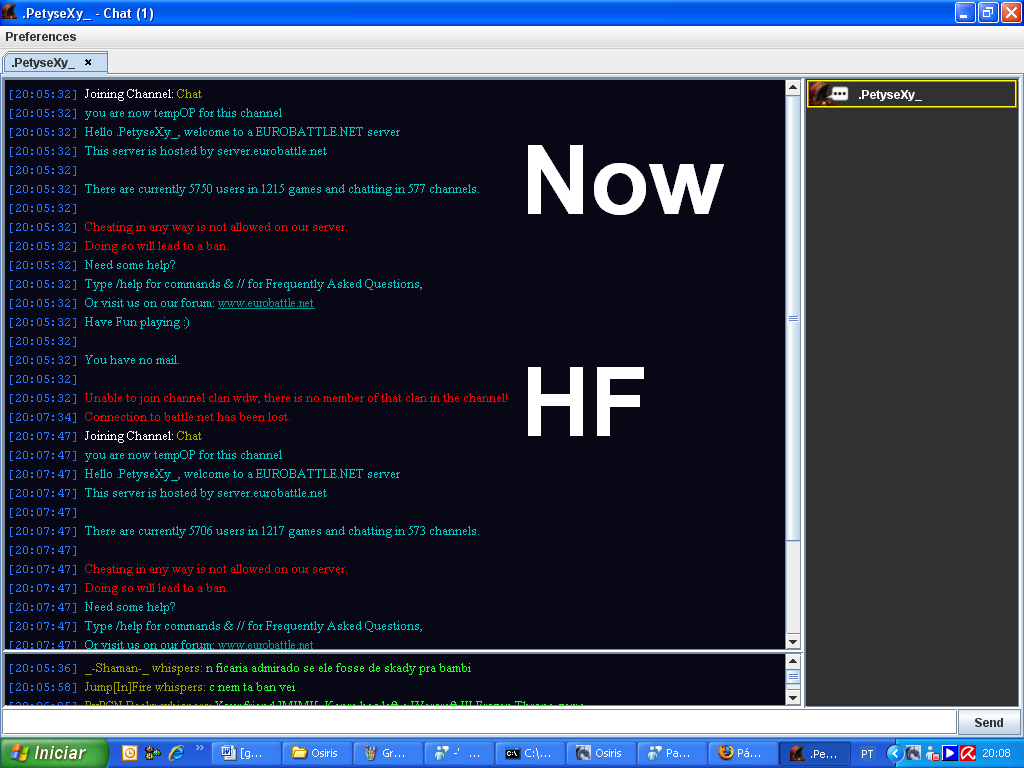Click the flower quick launch icon

coord(153,753)
